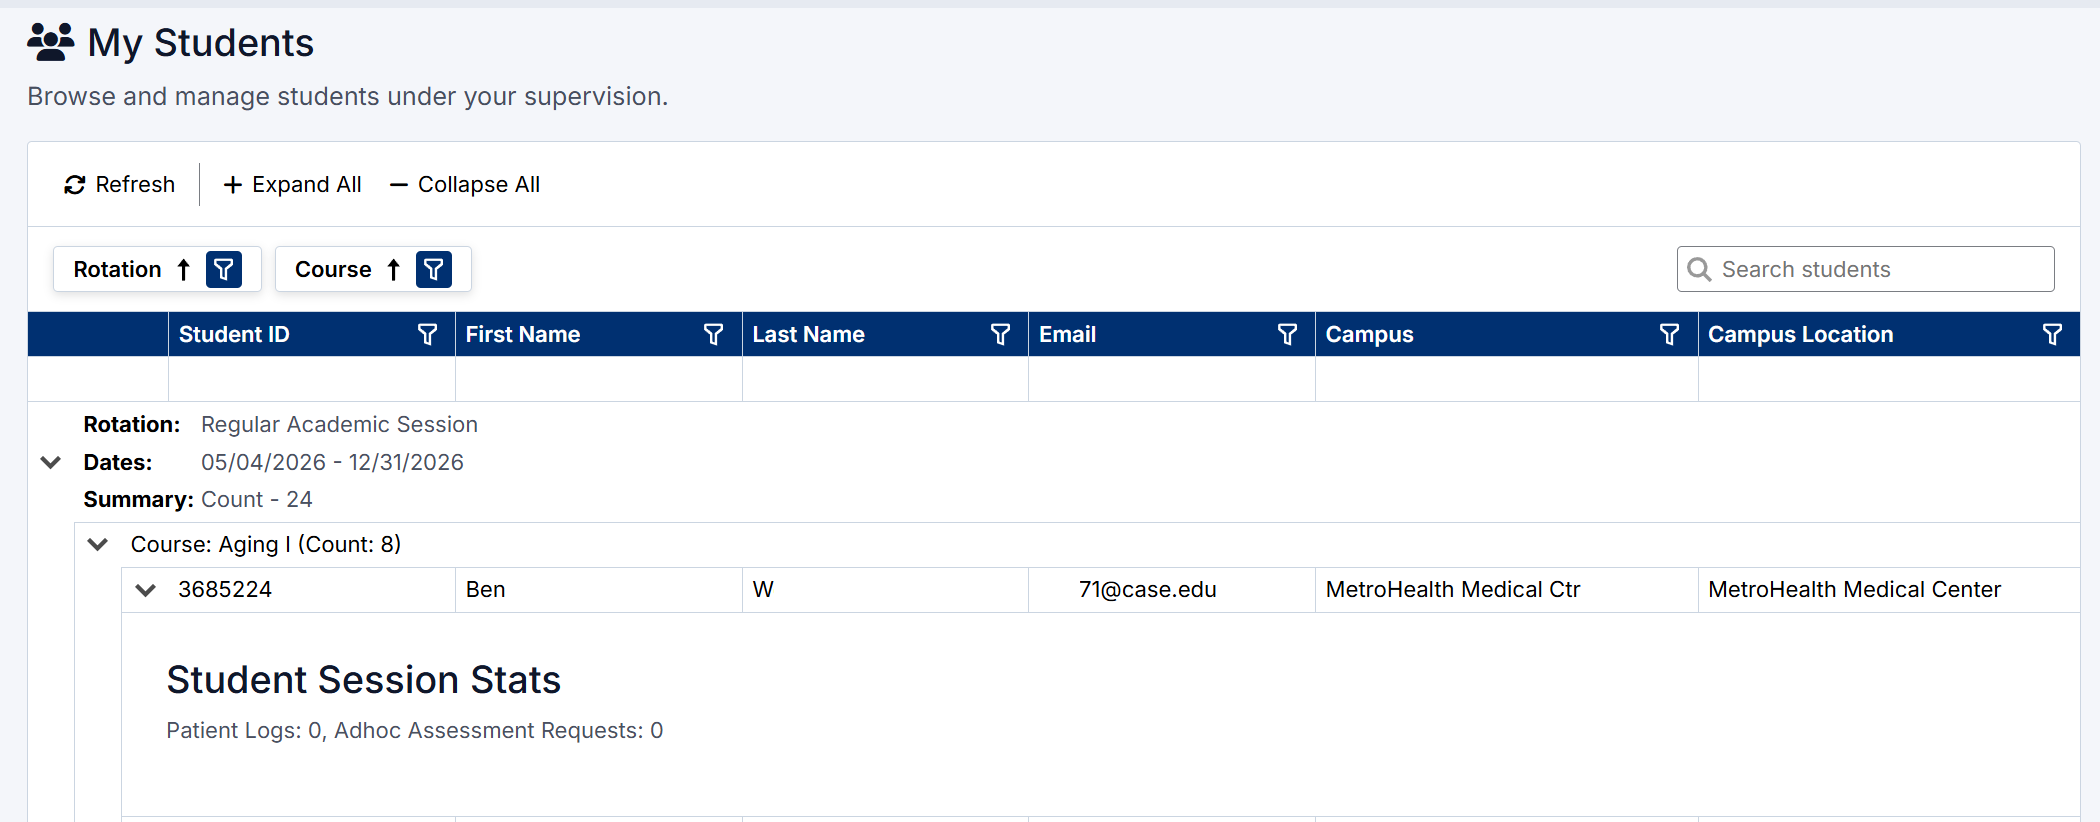Collapse all rows with Collapse All
2100x822 pixels.
pos(465,185)
